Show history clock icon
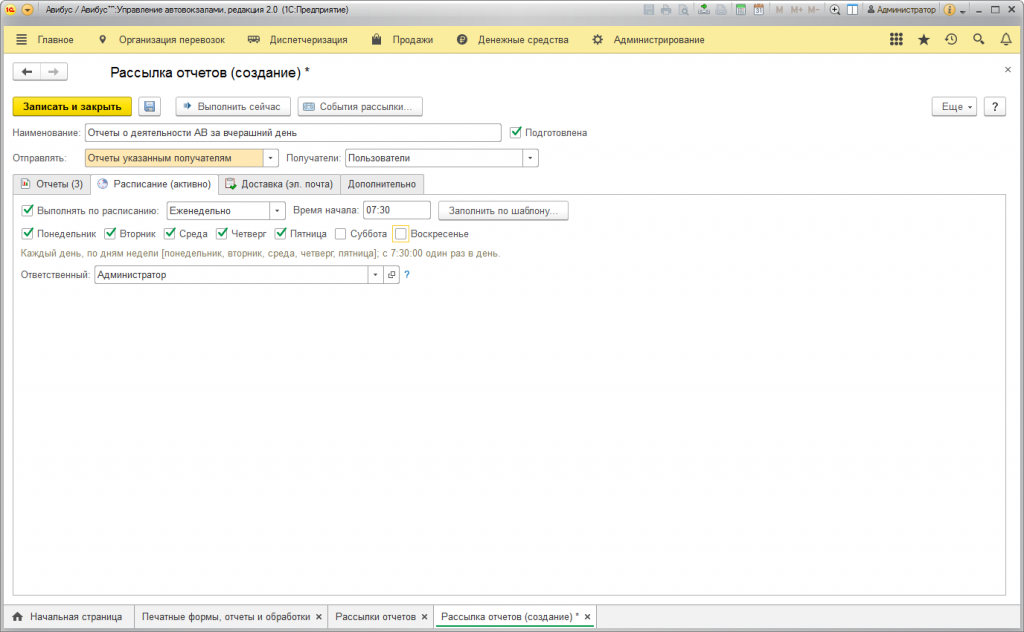 (951, 40)
